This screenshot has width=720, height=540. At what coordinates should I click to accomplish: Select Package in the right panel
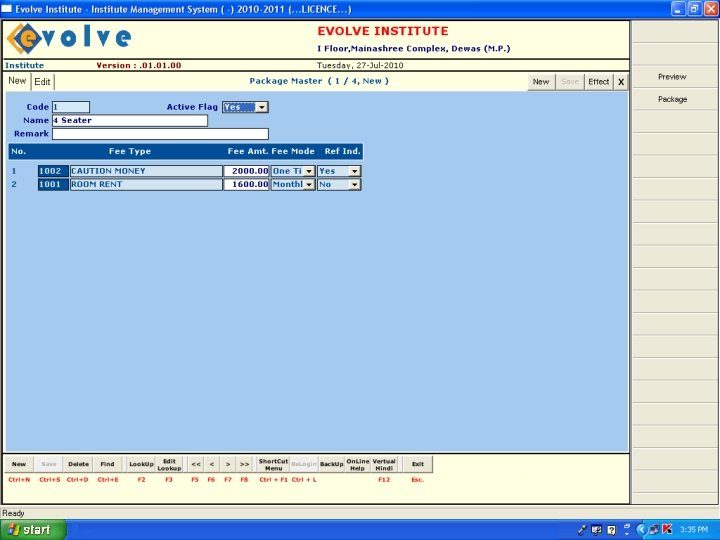click(672, 99)
